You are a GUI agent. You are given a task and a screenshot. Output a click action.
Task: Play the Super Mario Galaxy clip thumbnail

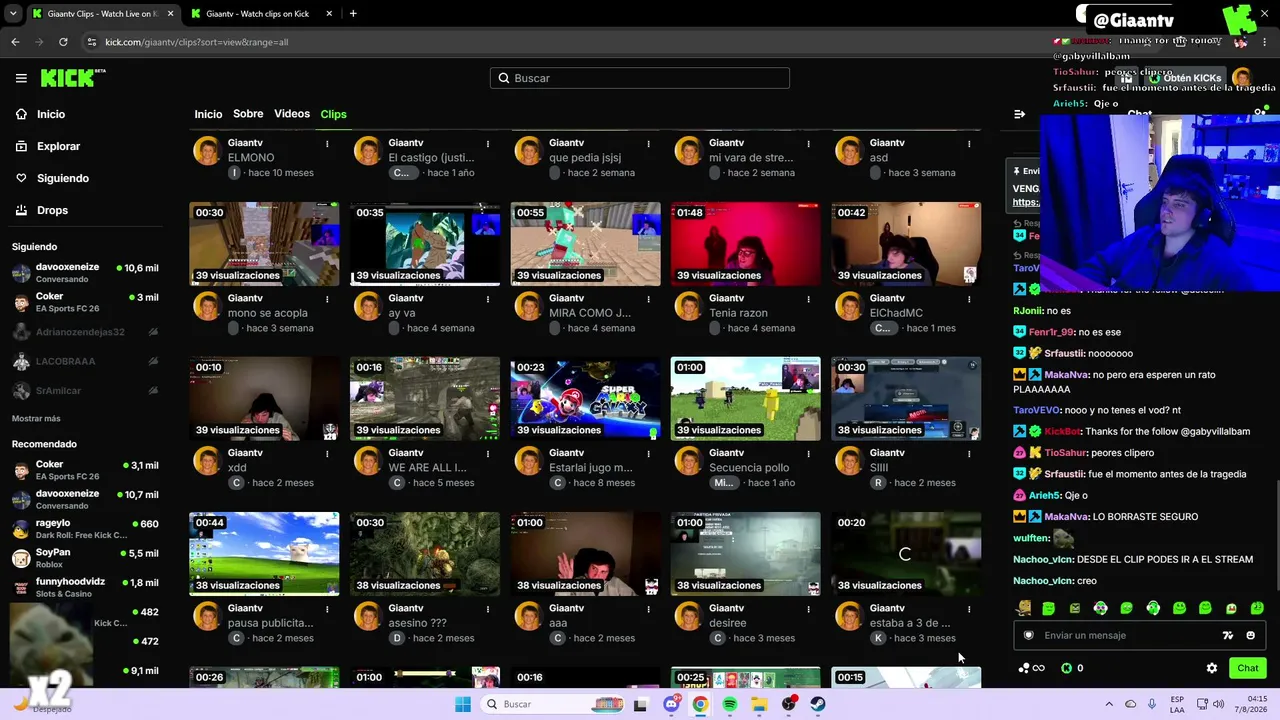[585, 399]
